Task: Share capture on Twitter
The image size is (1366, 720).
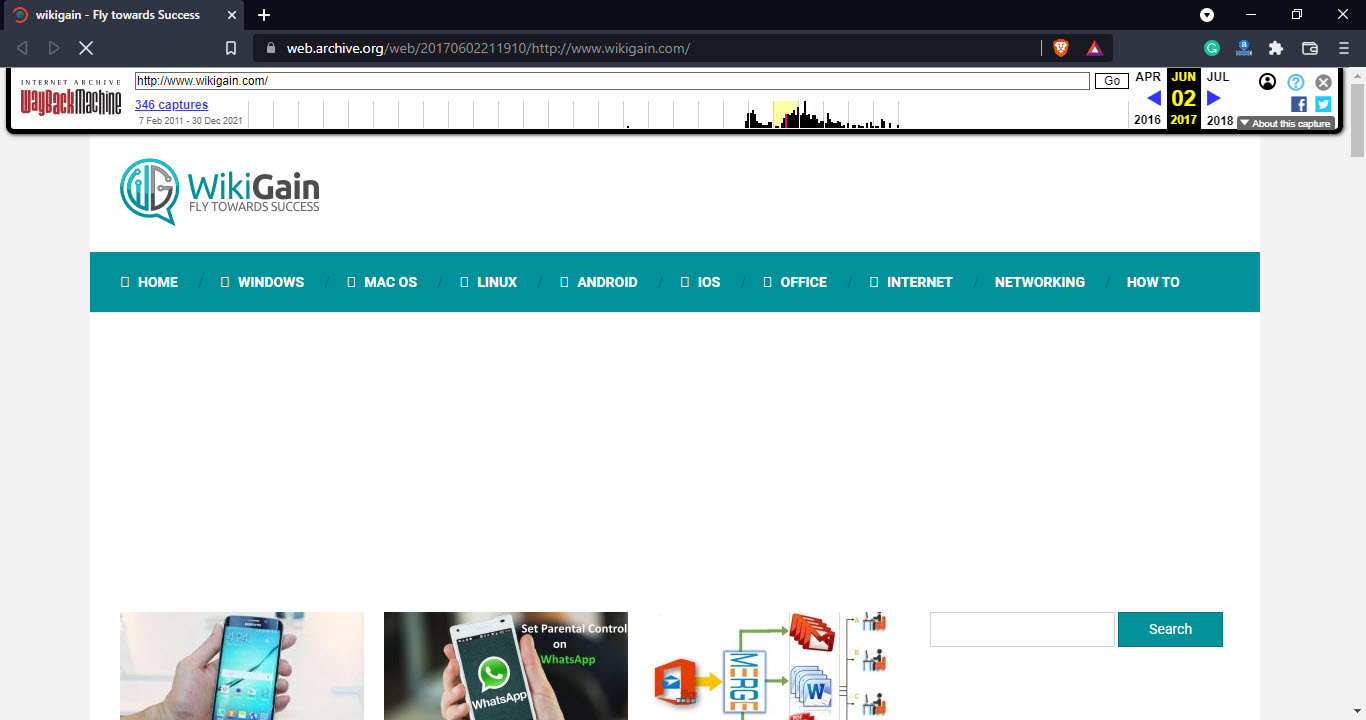Action: click(1323, 104)
